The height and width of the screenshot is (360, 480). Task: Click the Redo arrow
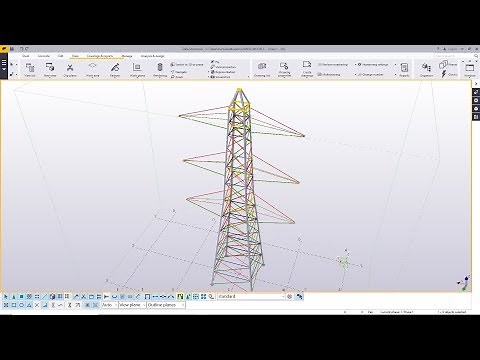pos(27,49)
